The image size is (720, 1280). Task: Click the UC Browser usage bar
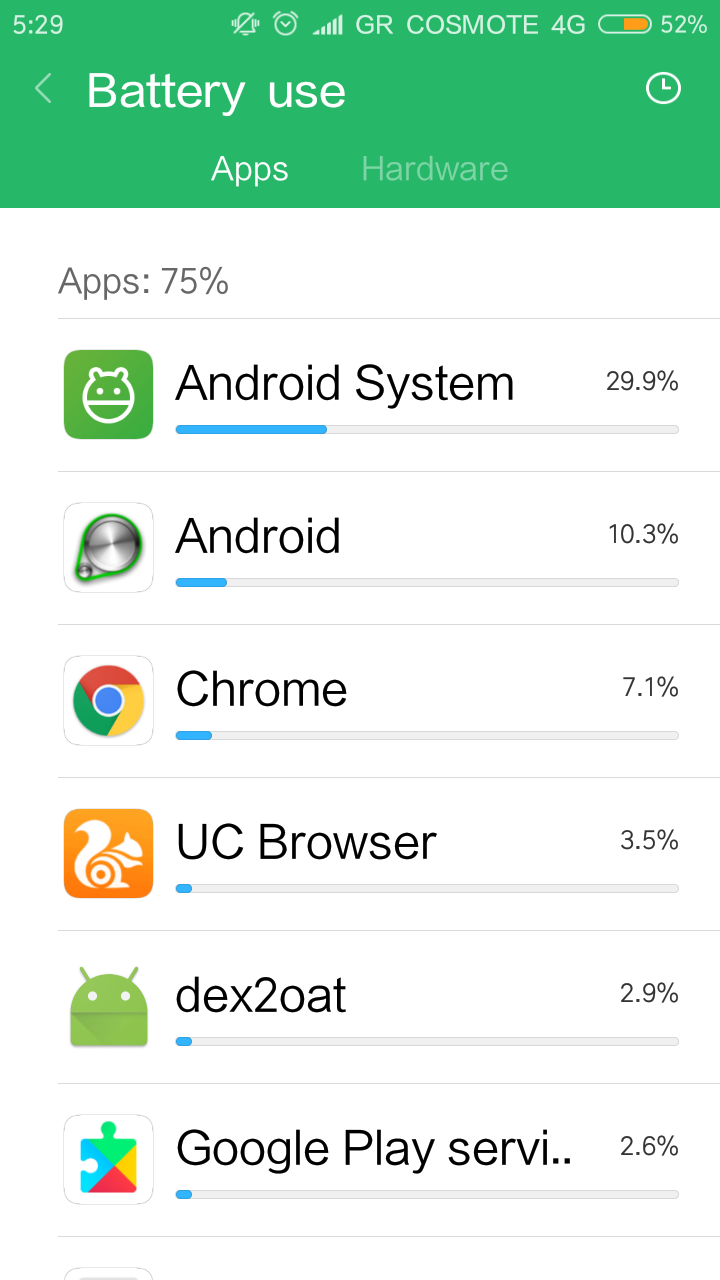(427, 888)
